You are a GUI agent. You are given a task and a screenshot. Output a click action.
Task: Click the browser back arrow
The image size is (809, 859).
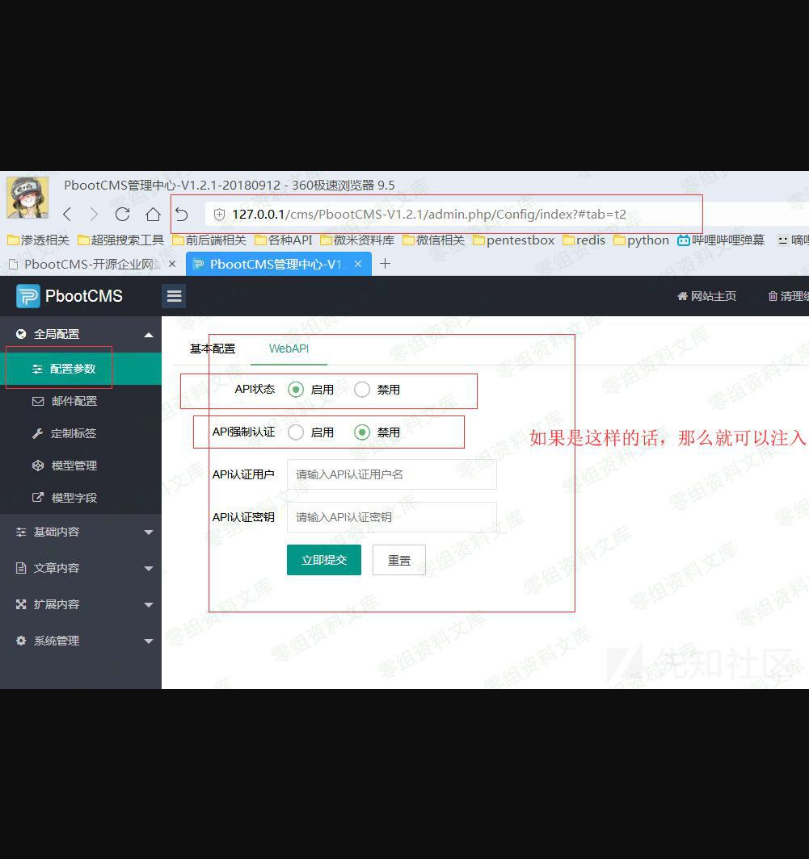[x=67, y=214]
